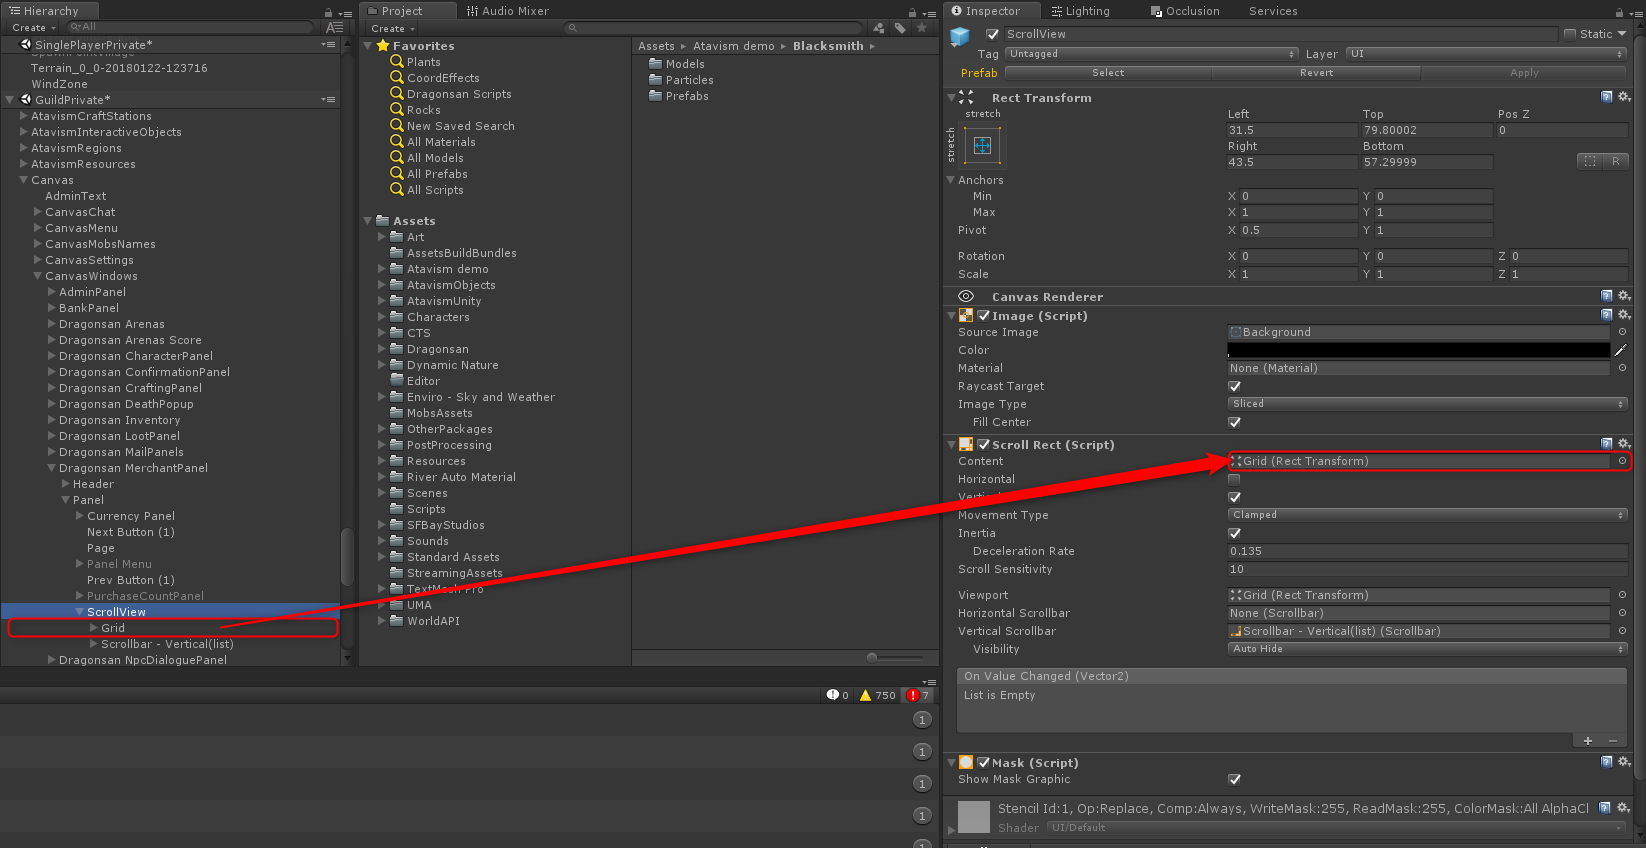Viewport: 1646px width, 848px height.
Task: Open help icon for Image script component
Action: [1606, 315]
